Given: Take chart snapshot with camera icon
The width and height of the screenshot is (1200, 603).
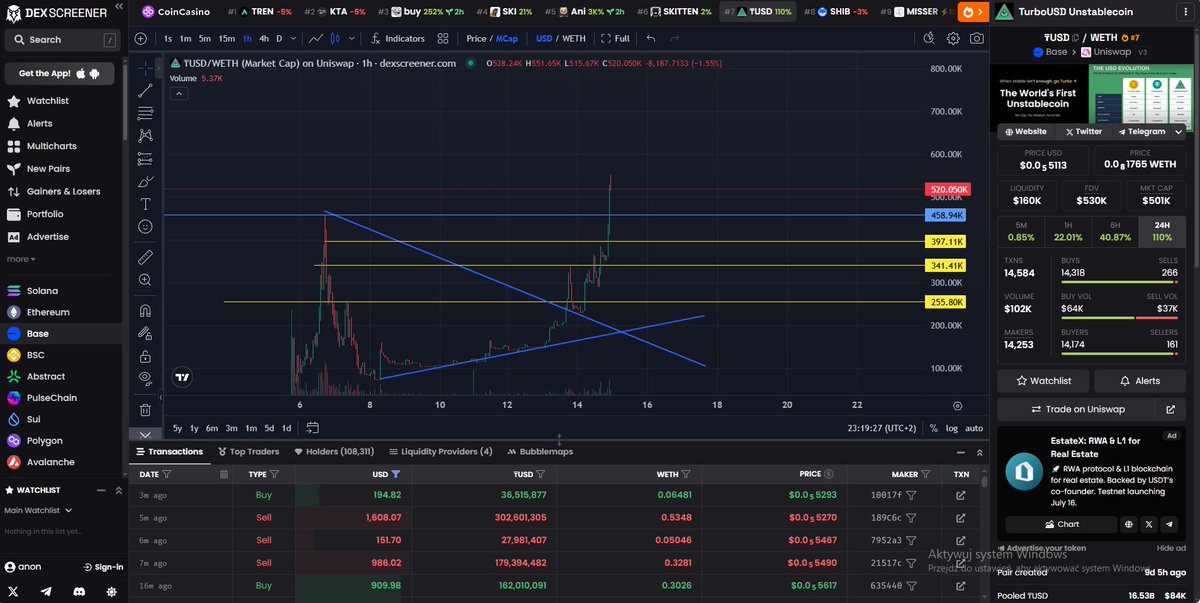Looking at the screenshot, I should 976,38.
